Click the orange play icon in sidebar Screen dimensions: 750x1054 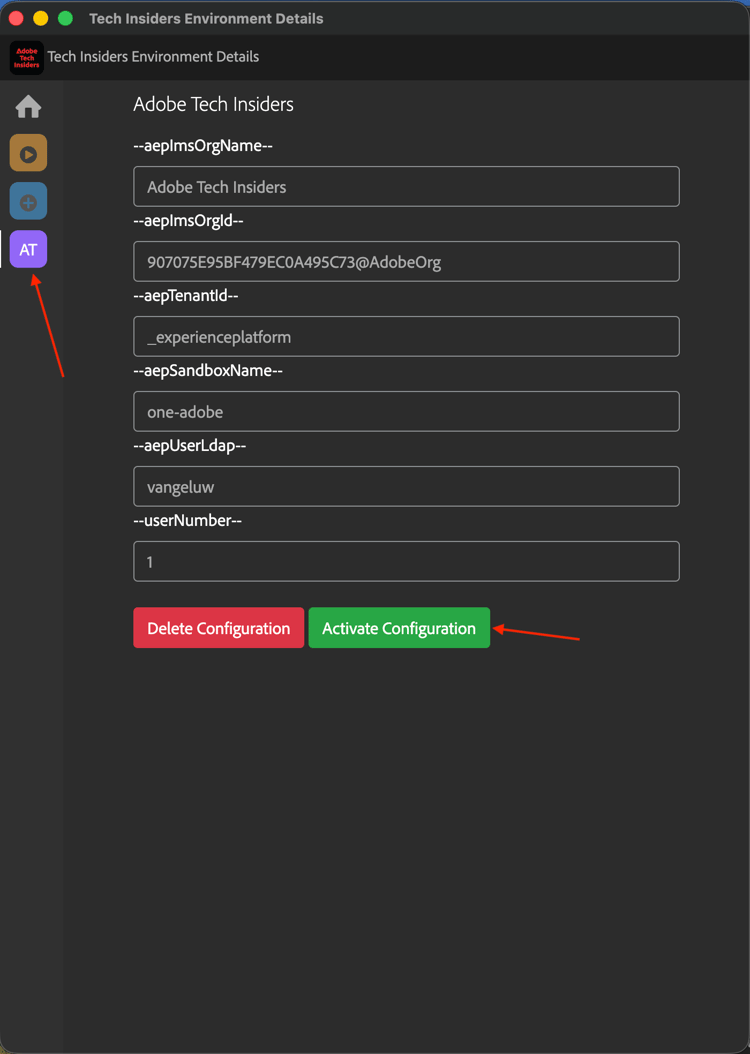(x=28, y=153)
